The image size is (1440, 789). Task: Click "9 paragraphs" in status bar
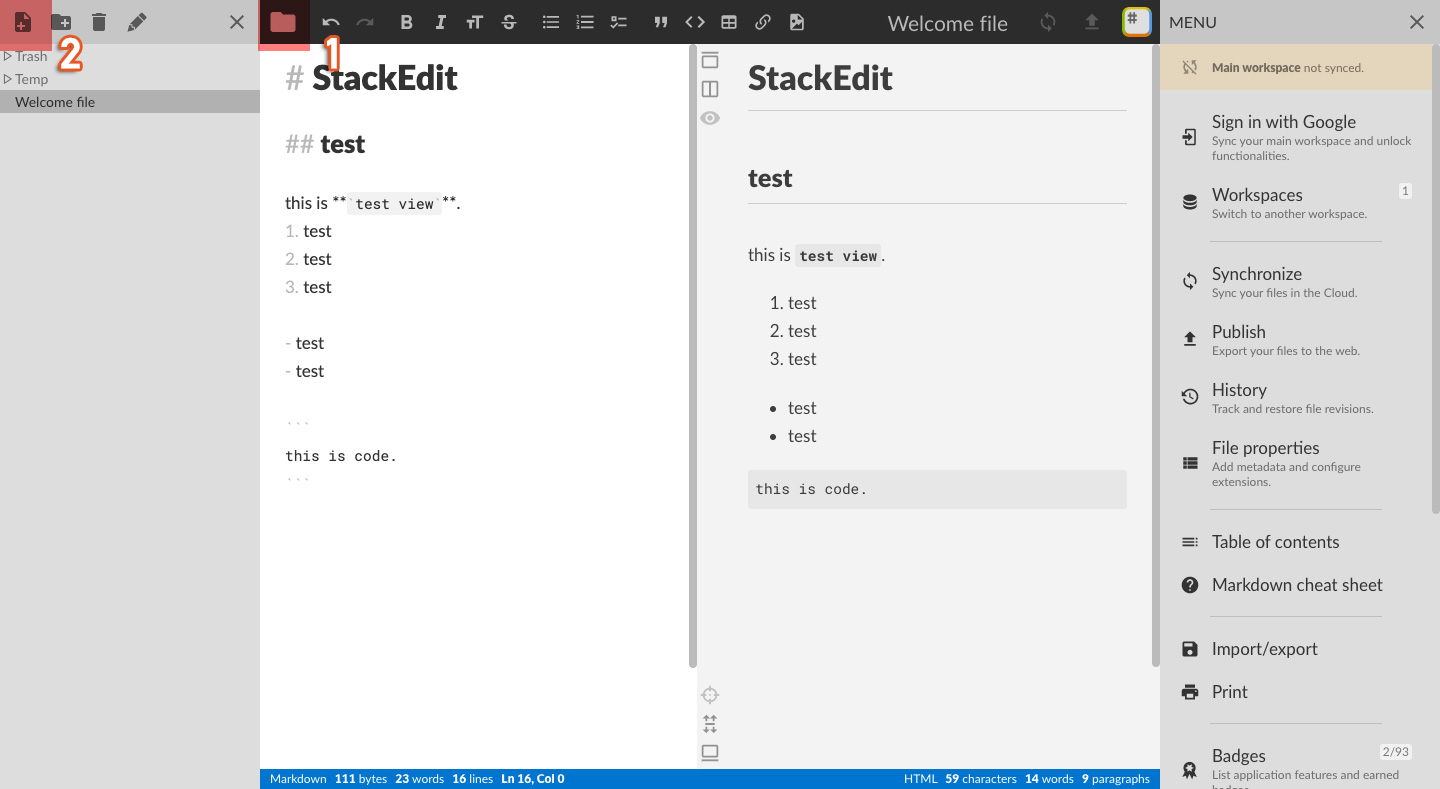coord(1116,779)
